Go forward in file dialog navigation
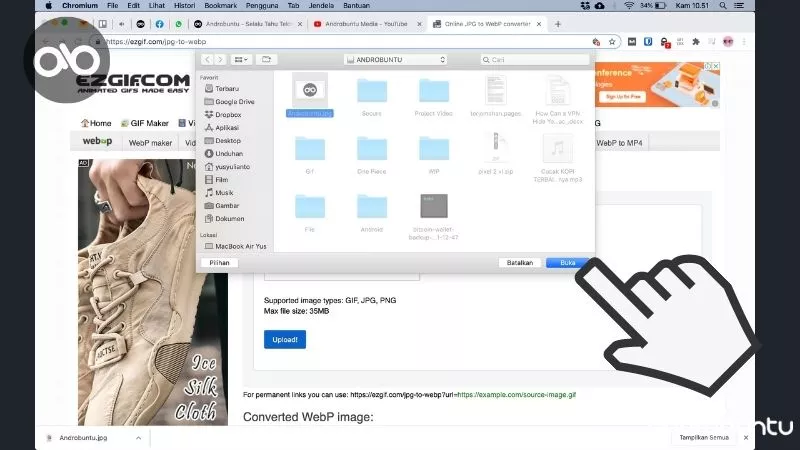800x450 pixels. pos(220,60)
